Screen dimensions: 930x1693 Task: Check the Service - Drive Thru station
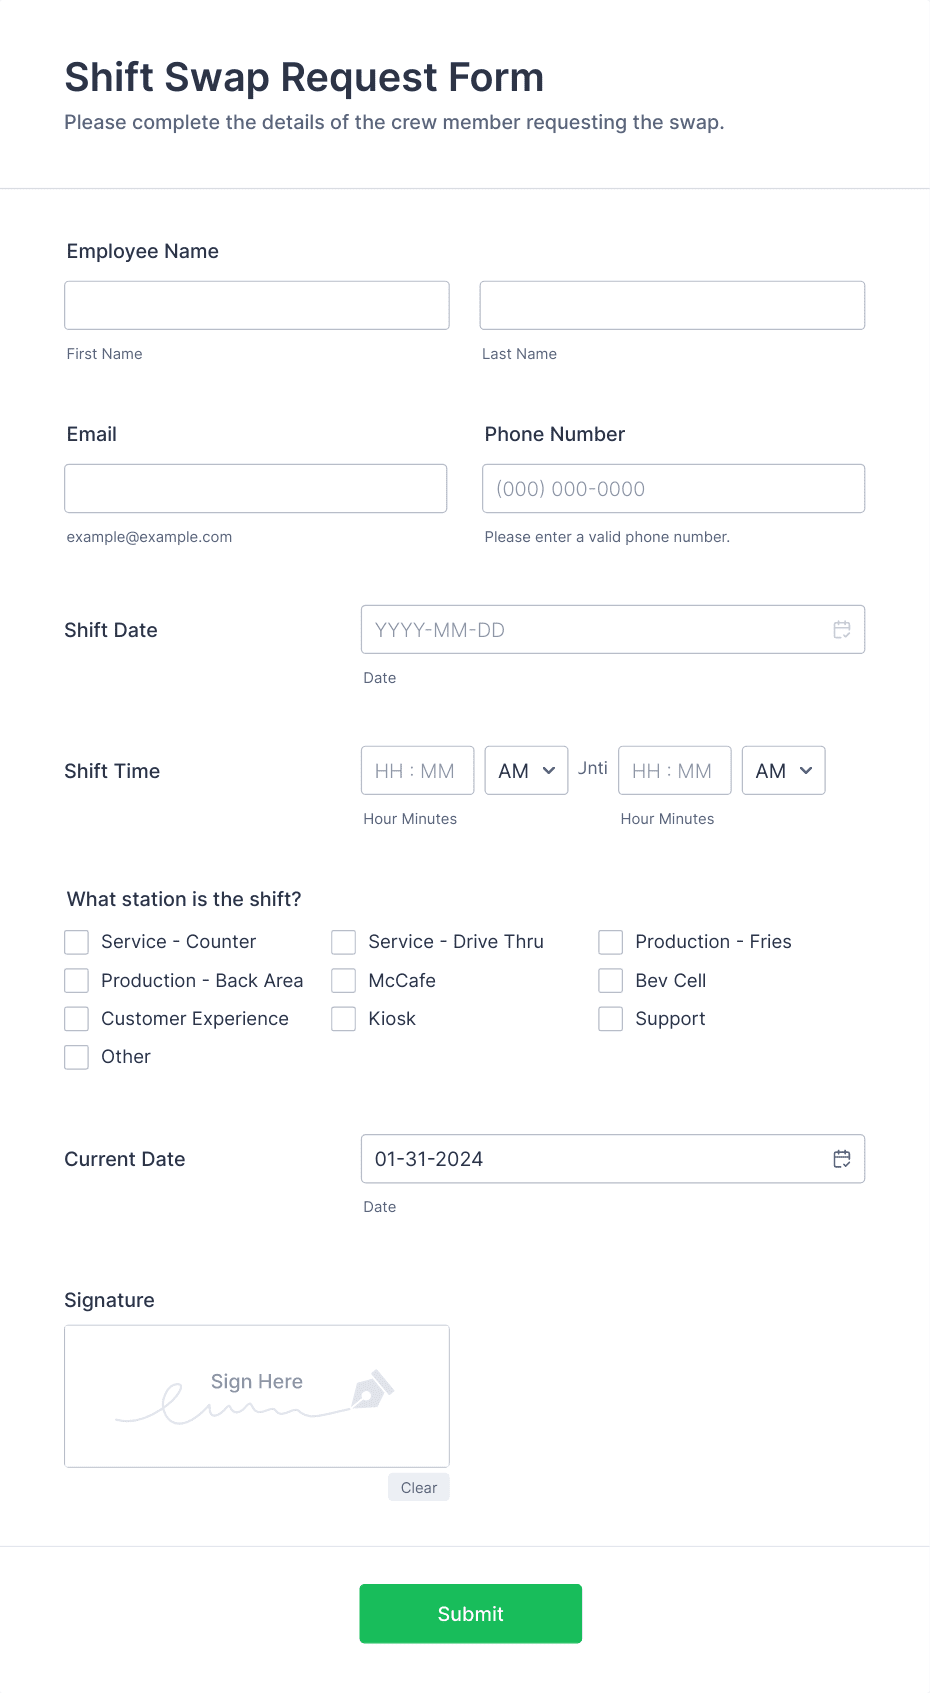tap(343, 941)
